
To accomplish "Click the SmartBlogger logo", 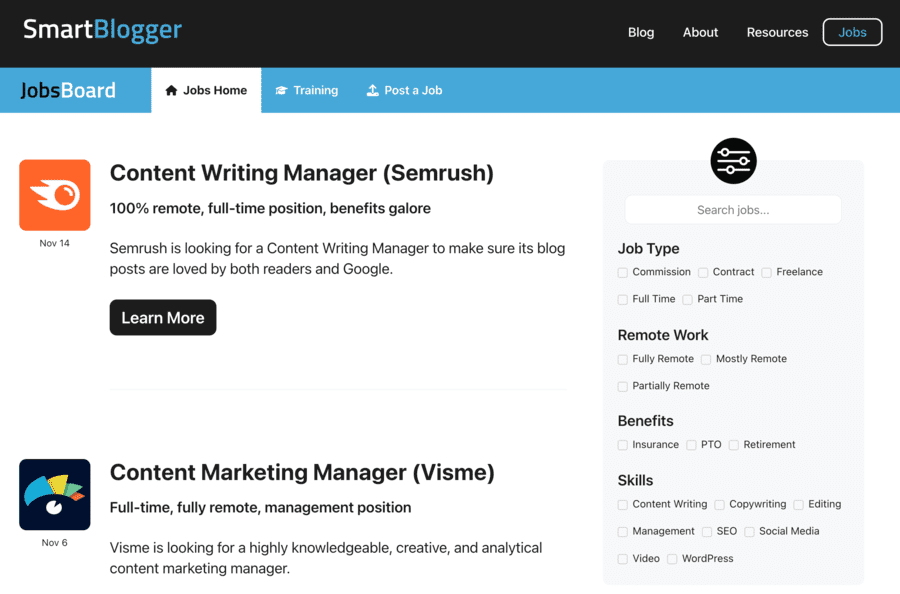I will tap(102, 29).
